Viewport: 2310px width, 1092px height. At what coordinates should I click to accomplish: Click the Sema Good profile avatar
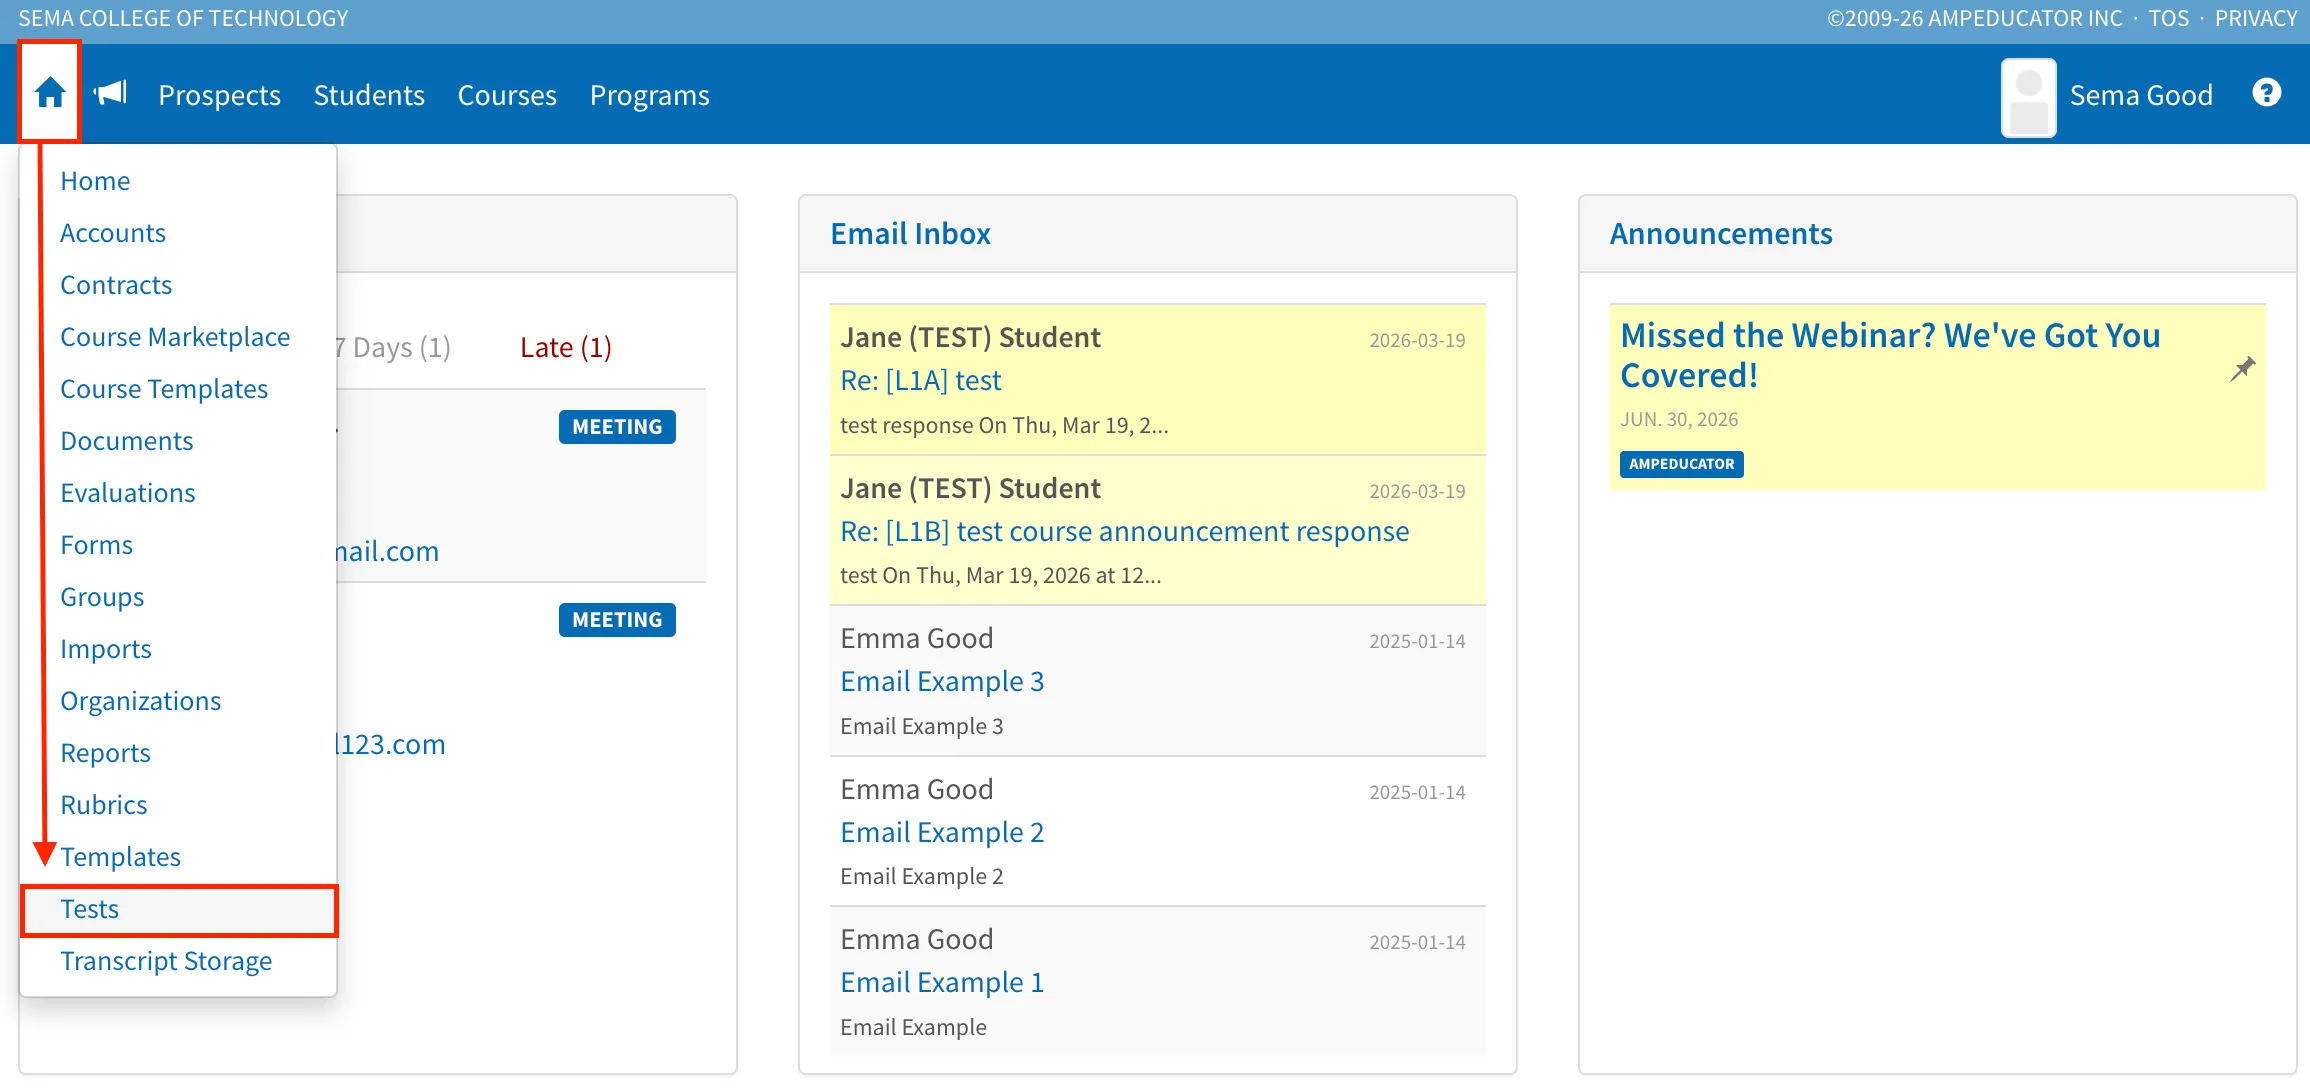pyautogui.click(x=2028, y=97)
